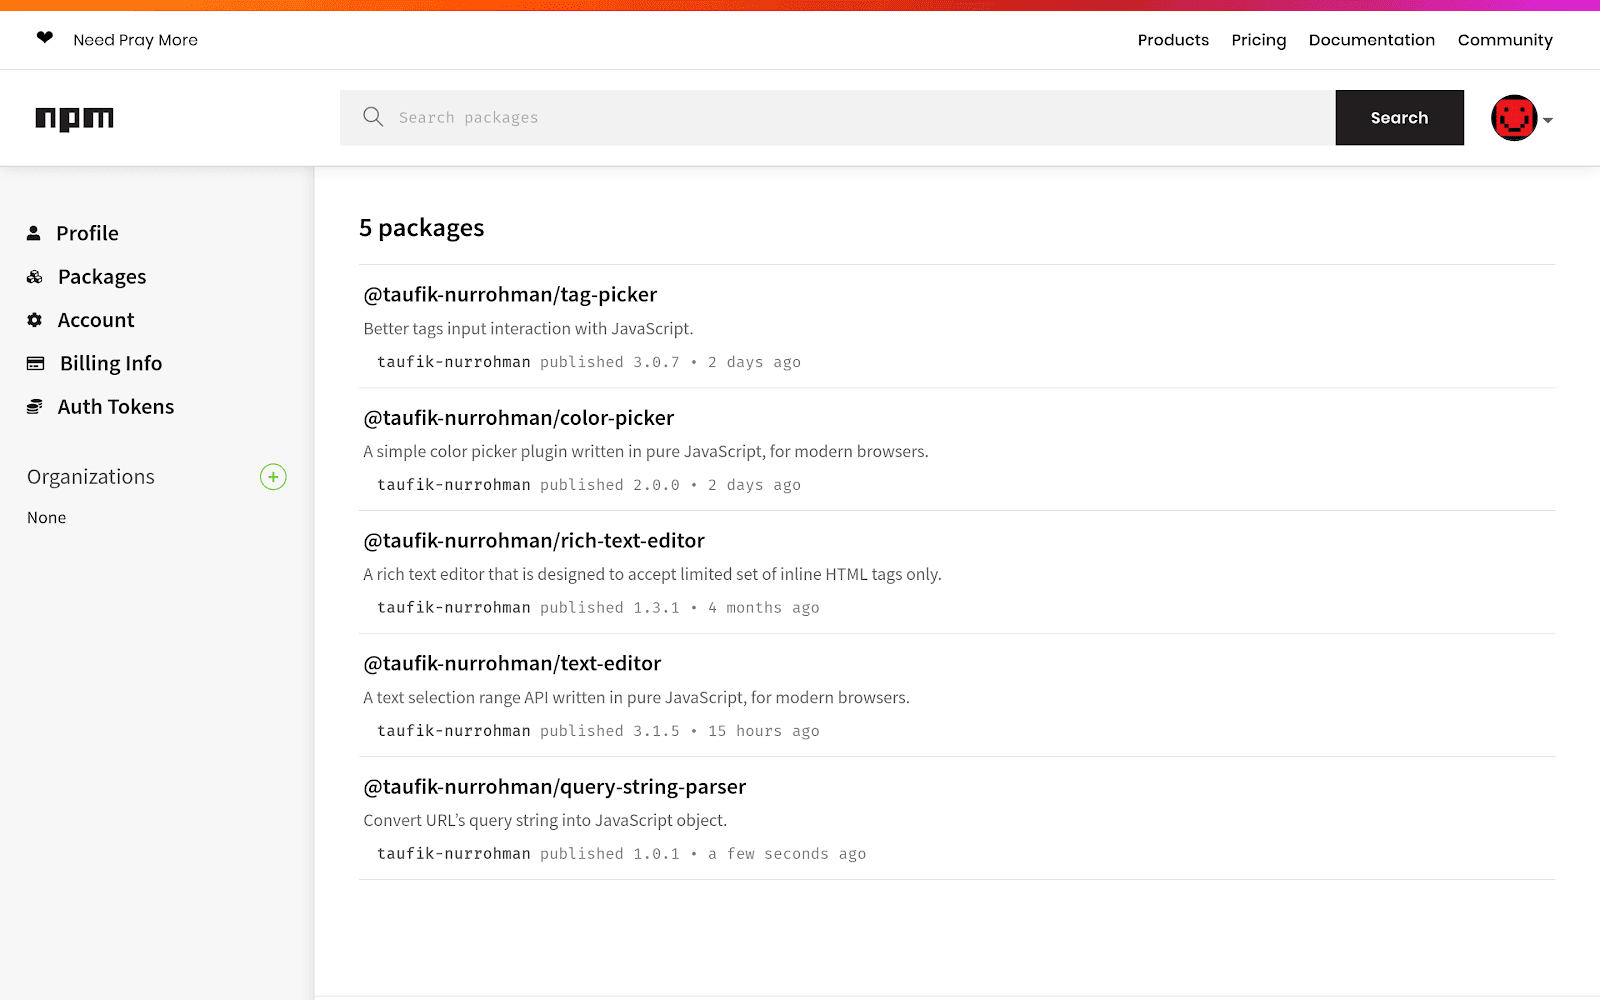Screen dimensions: 1600x1000
Task: Focus the Search packages input field
Action: click(838, 118)
